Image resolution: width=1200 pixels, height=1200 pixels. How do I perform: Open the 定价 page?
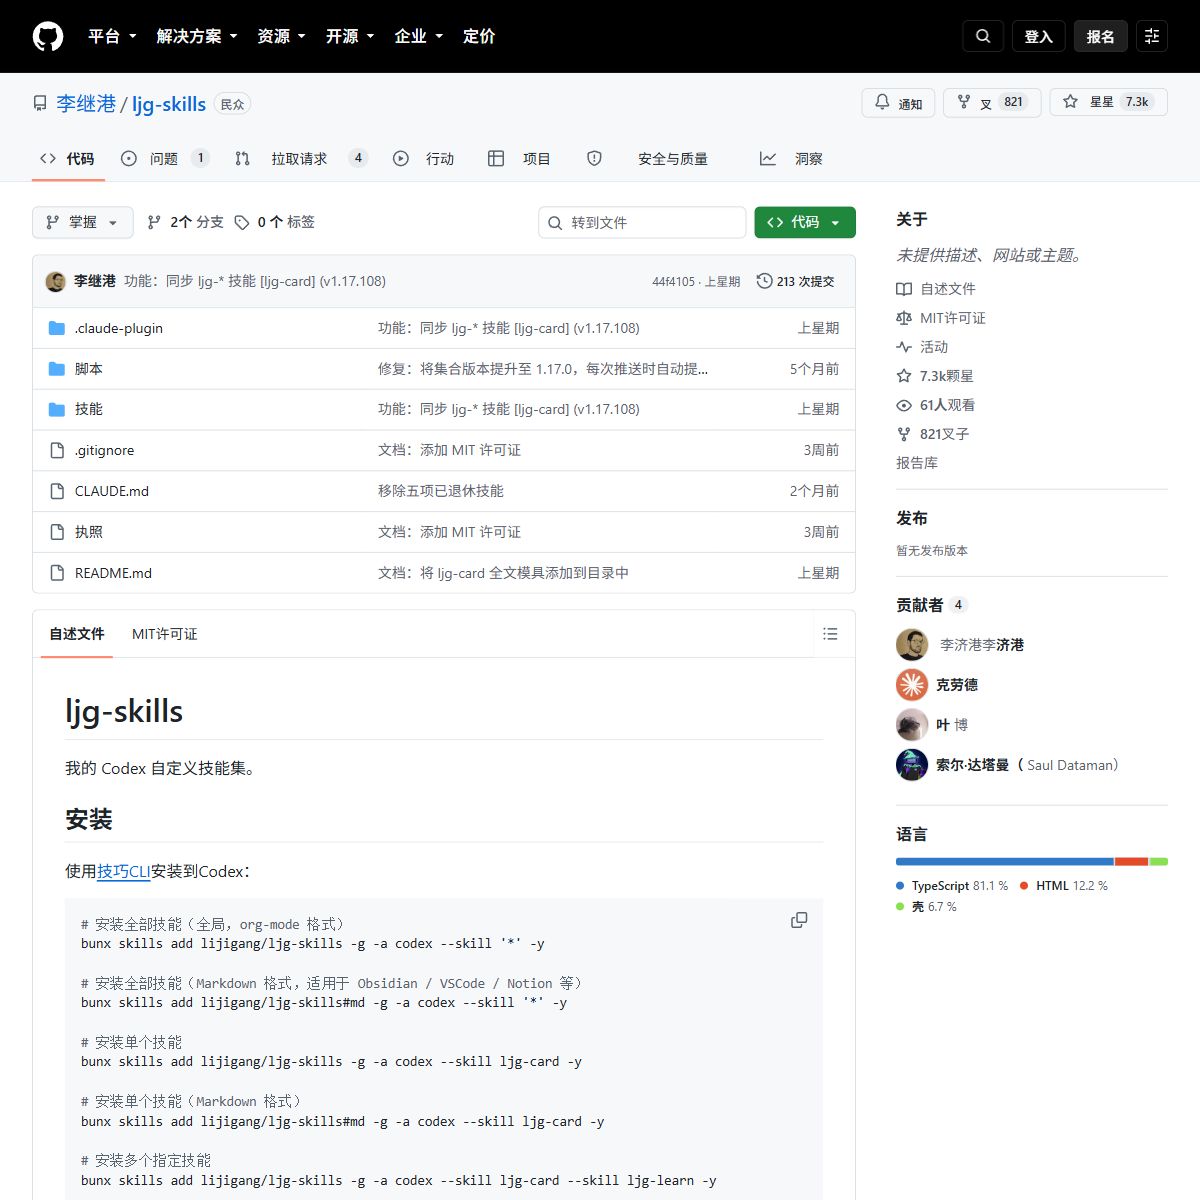click(479, 36)
